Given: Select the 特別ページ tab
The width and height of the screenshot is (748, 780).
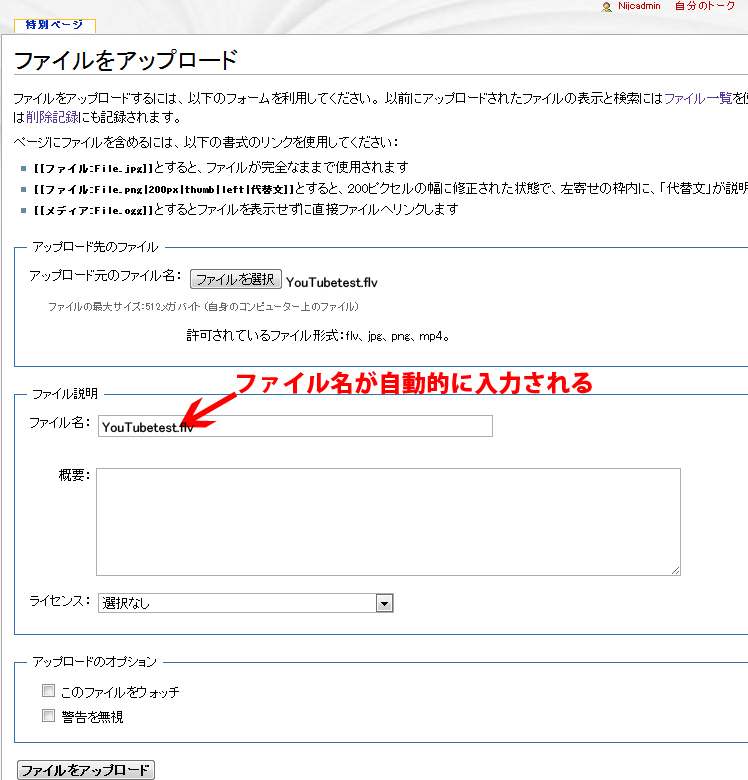Looking at the screenshot, I should click(x=54, y=24).
